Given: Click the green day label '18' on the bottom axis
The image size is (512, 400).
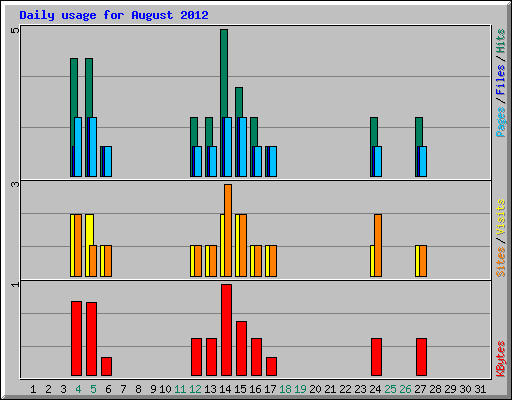Looking at the screenshot, I should (x=285, y=389).
